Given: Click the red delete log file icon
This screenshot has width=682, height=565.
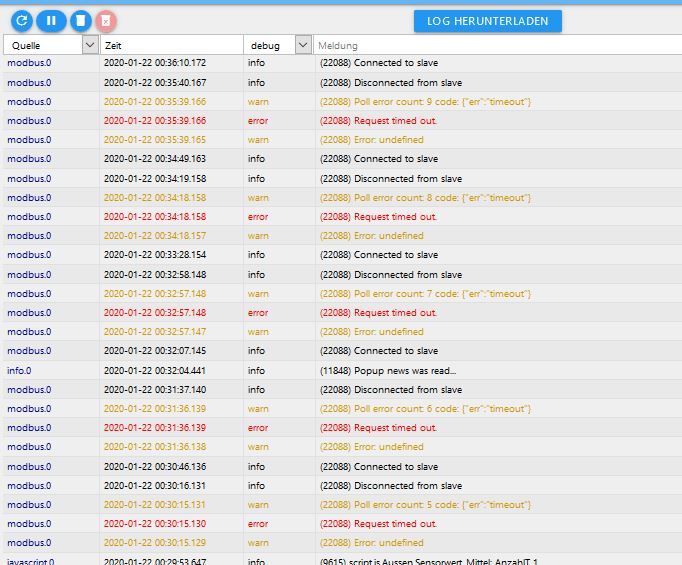Looking at the screenshot, I should 106,21.
